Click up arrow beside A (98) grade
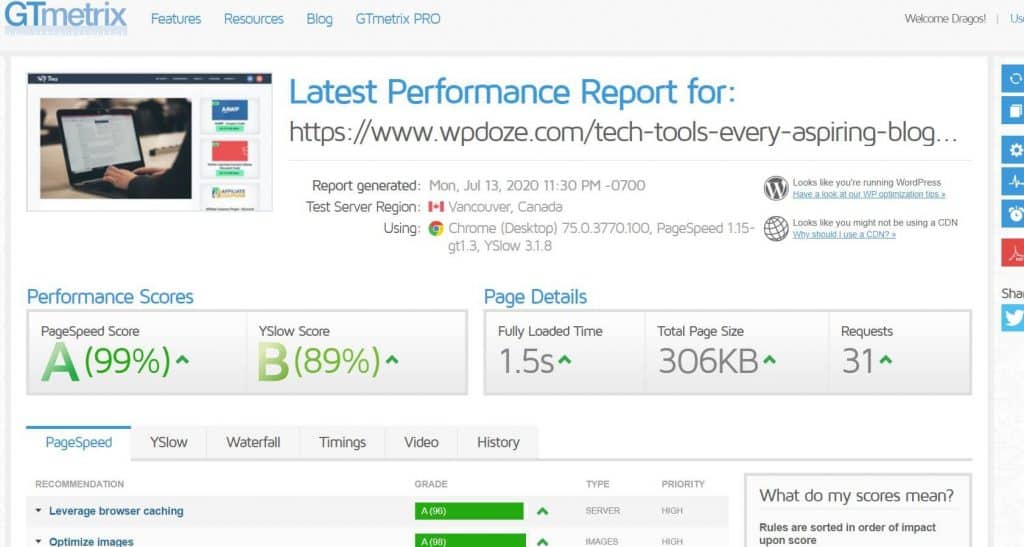This screenshot has width=1024, height=547. 542,542
